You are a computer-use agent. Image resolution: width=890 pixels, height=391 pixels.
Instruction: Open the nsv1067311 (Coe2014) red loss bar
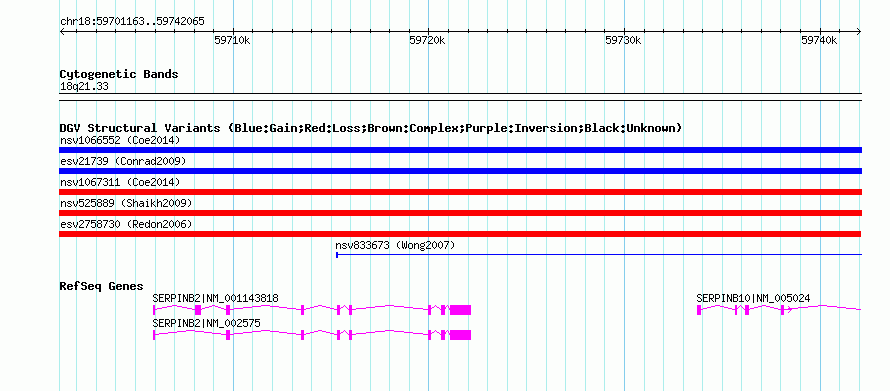460,192
